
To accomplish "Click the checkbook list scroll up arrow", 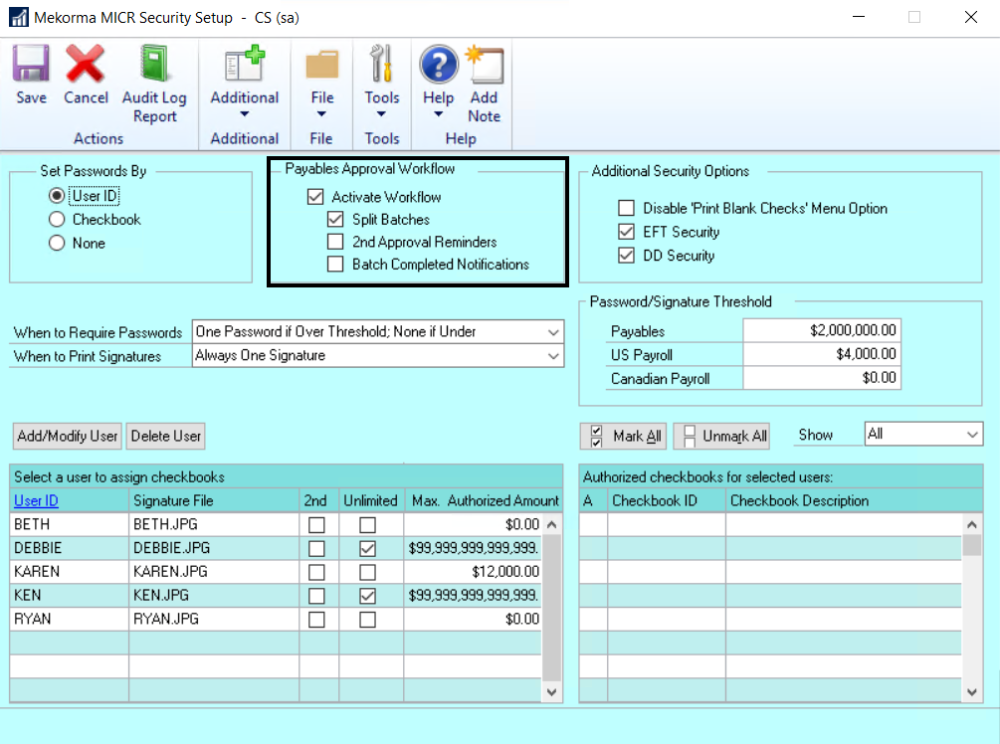I will (972, 525).
